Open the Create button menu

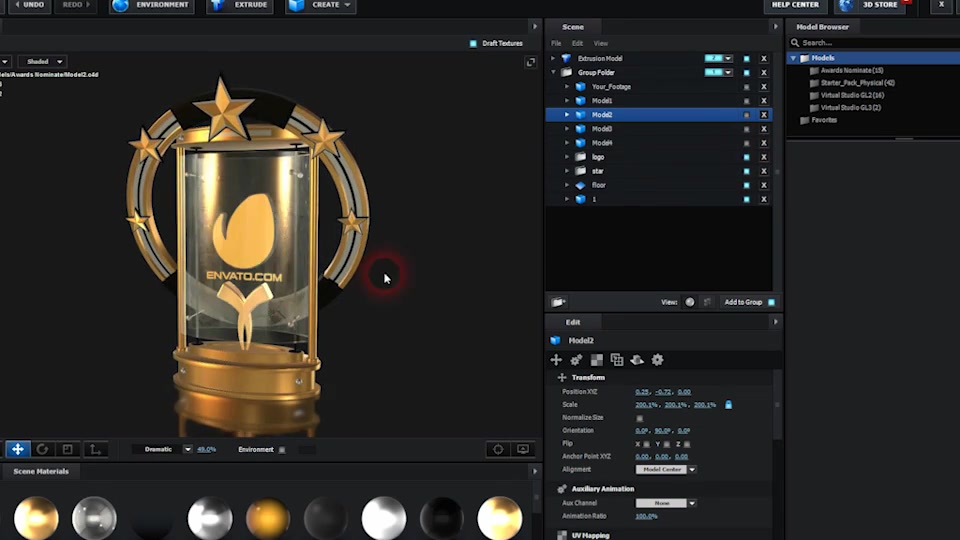tap(320, 6)
